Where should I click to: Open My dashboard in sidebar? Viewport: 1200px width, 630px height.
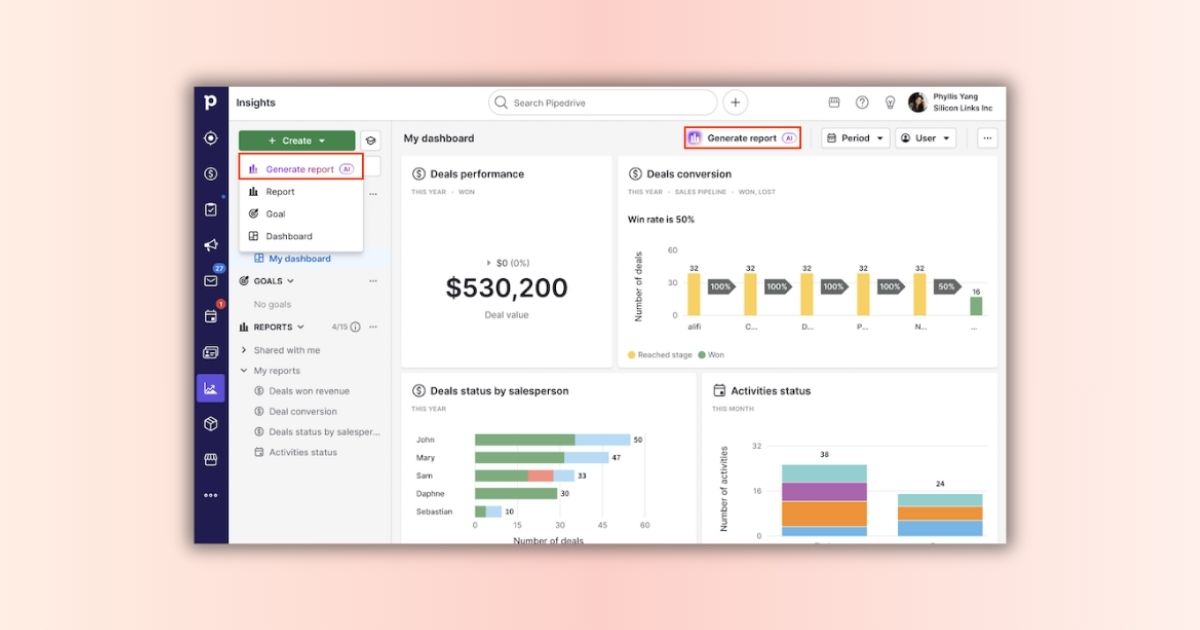click(x=299, y=258)
